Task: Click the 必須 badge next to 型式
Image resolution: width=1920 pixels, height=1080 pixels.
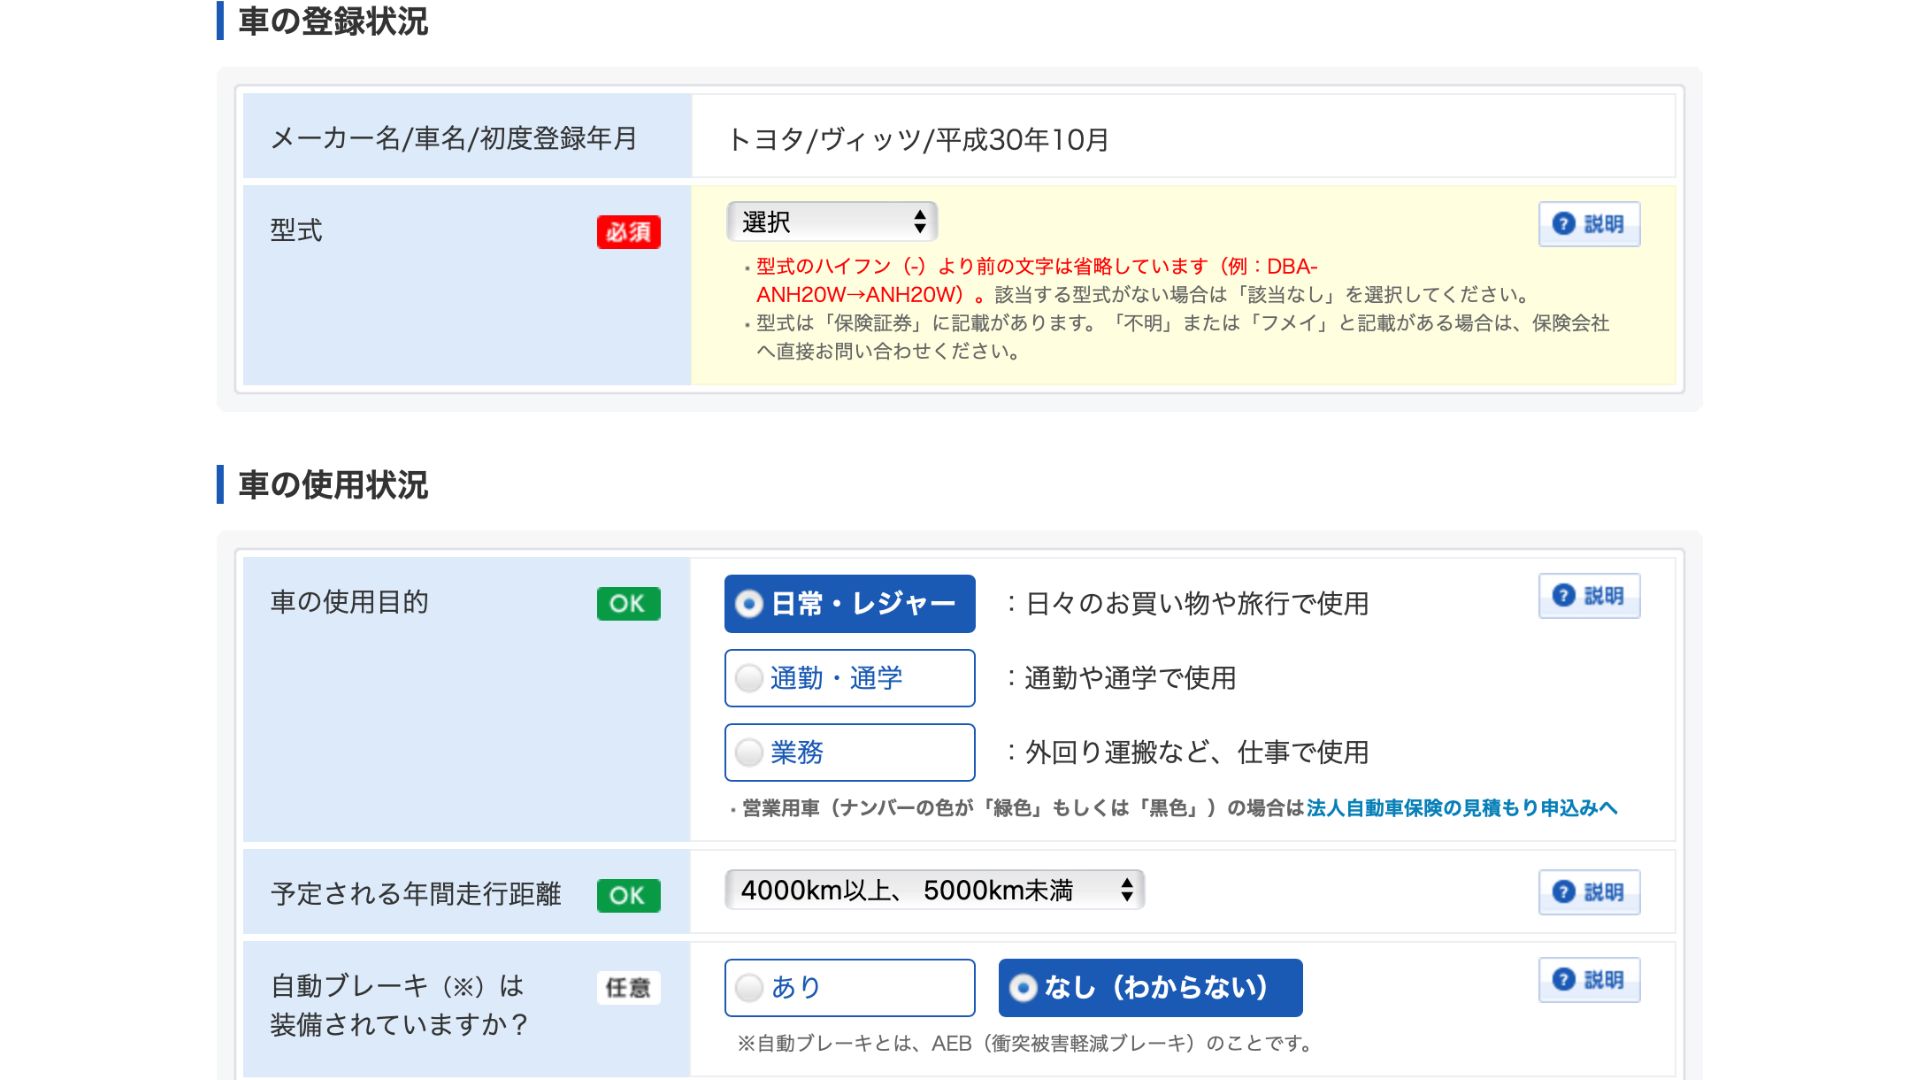Action: (629, 232)
